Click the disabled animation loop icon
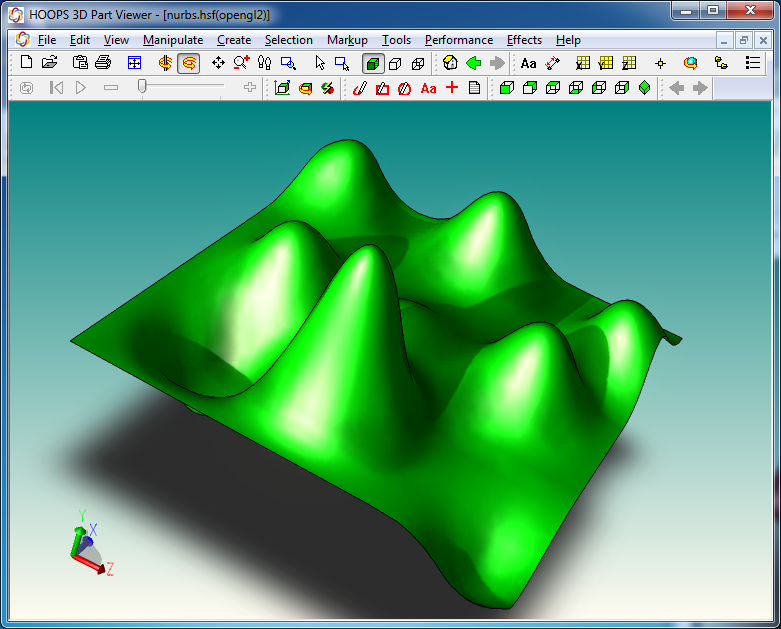 (x=26, y=88)
